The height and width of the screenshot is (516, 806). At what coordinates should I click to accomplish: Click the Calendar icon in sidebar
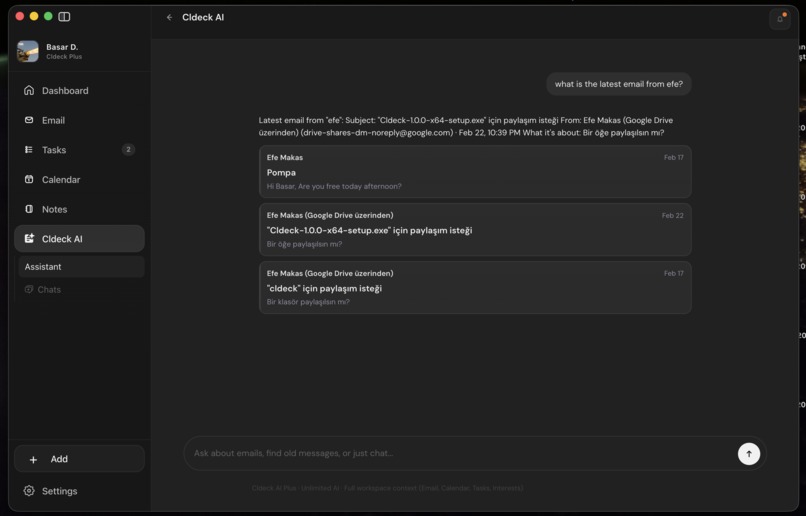[x=29, y=179]
